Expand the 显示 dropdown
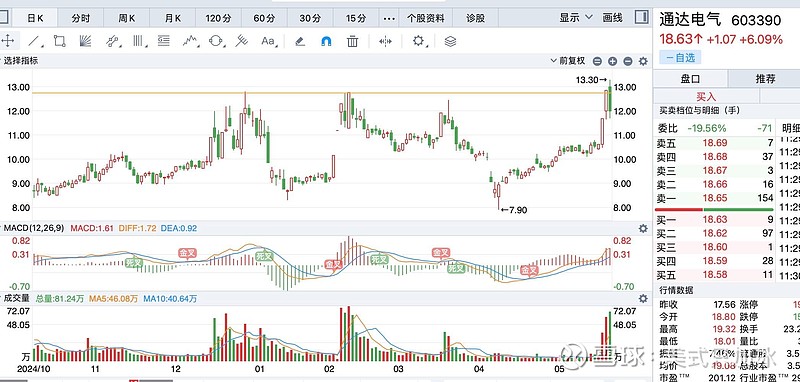Image resolution: width=800 pixels, height=382 pixels. click(x=576, y=18)
